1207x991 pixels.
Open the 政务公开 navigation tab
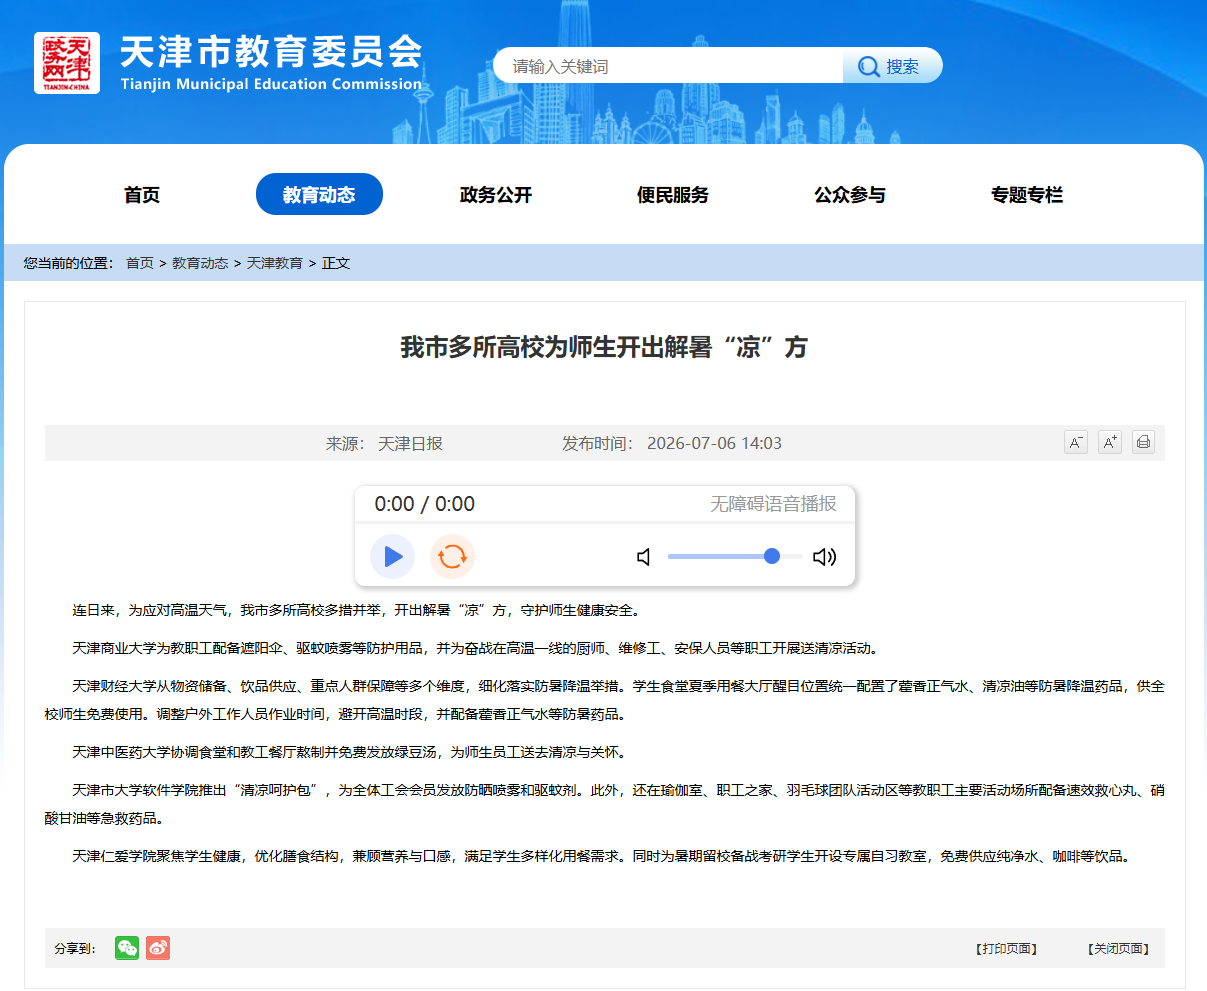click(x=496, y=195)
